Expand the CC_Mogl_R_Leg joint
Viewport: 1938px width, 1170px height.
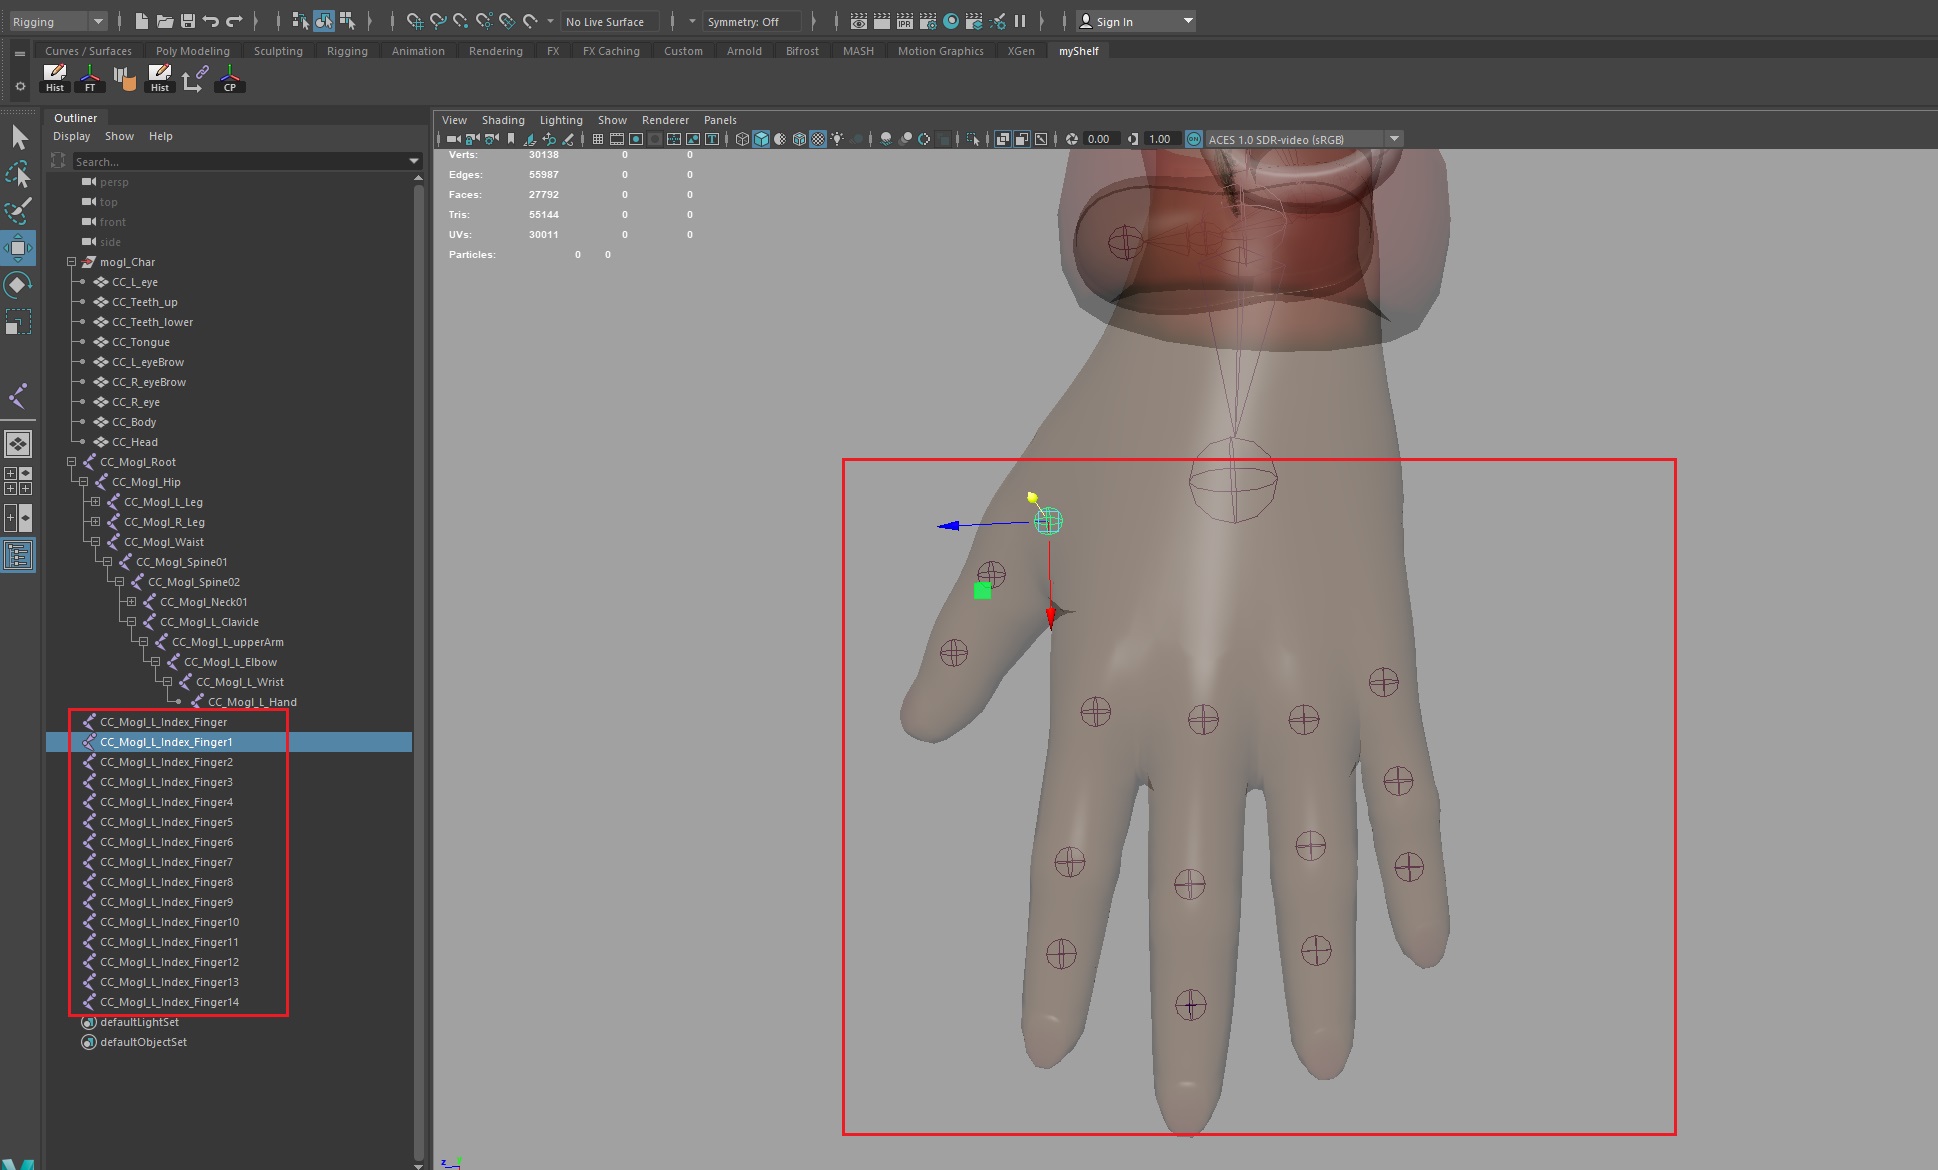(95, 522)
